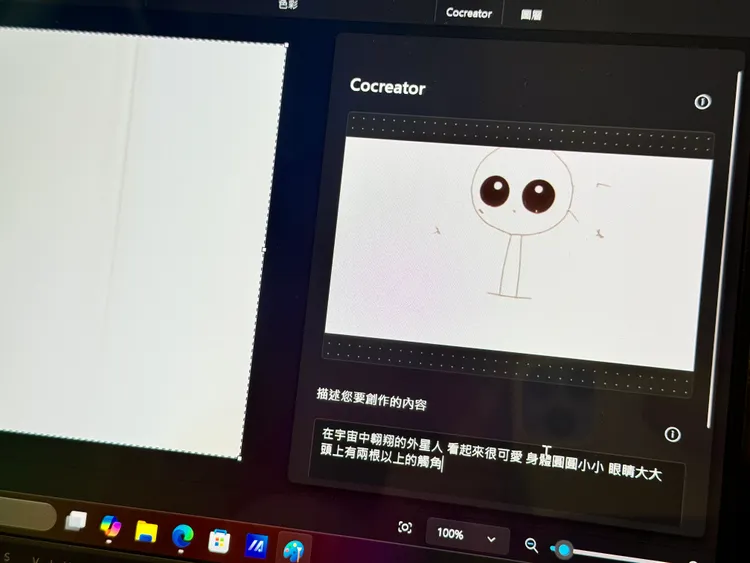
Task: Launch Copilot from the taskbar
Action: pyautogui.click(x=110, y=526)
